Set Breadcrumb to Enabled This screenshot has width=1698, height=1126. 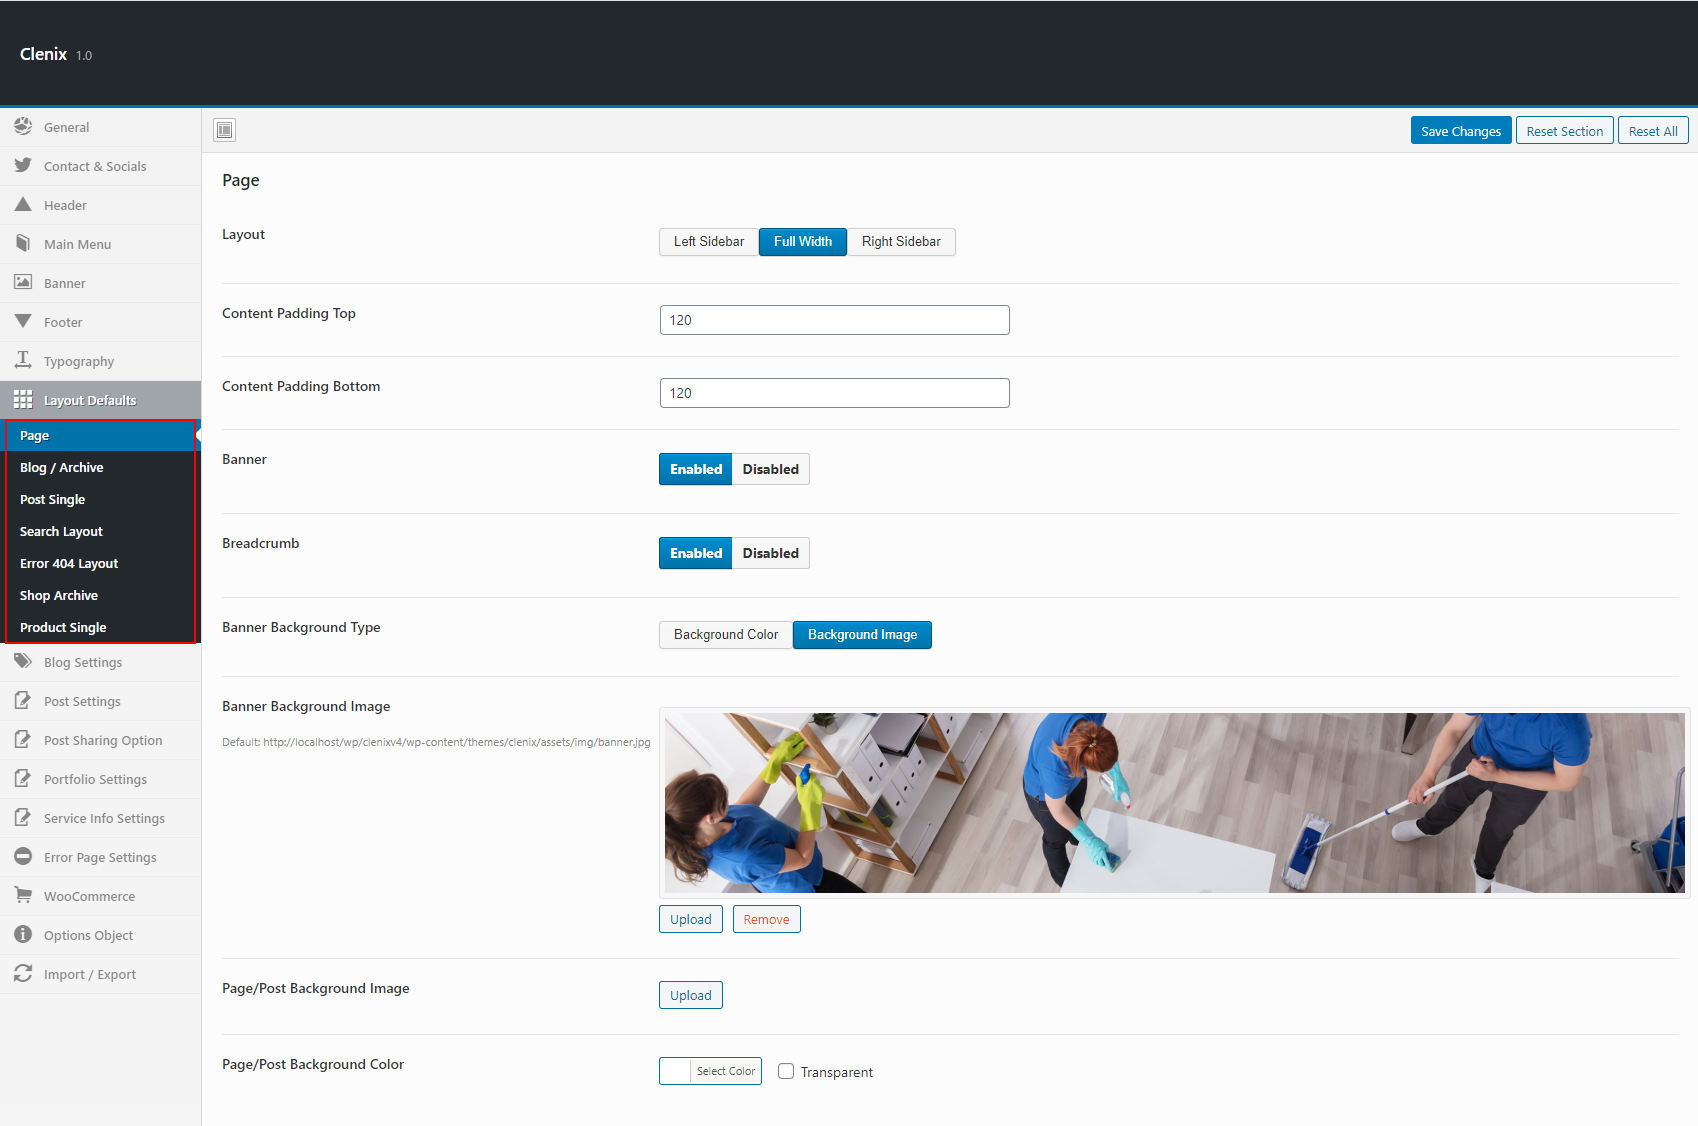[696, 553]
